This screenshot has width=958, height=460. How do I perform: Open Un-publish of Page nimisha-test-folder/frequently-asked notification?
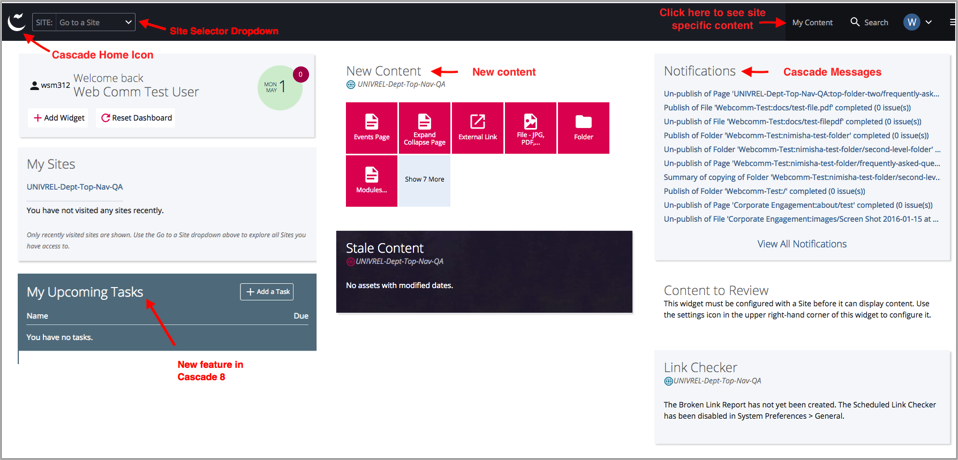point(802,164)
